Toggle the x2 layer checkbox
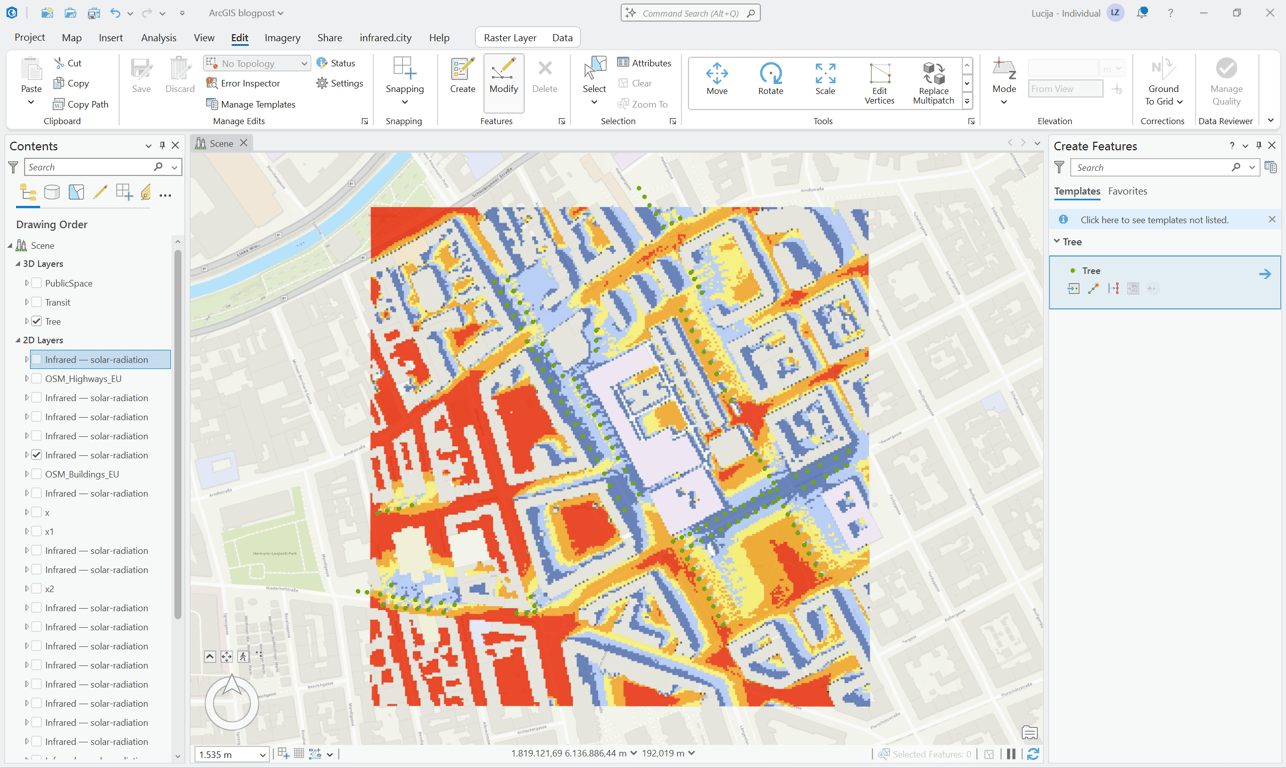Viewport: 1286px width, 768px height. [37, 589]
